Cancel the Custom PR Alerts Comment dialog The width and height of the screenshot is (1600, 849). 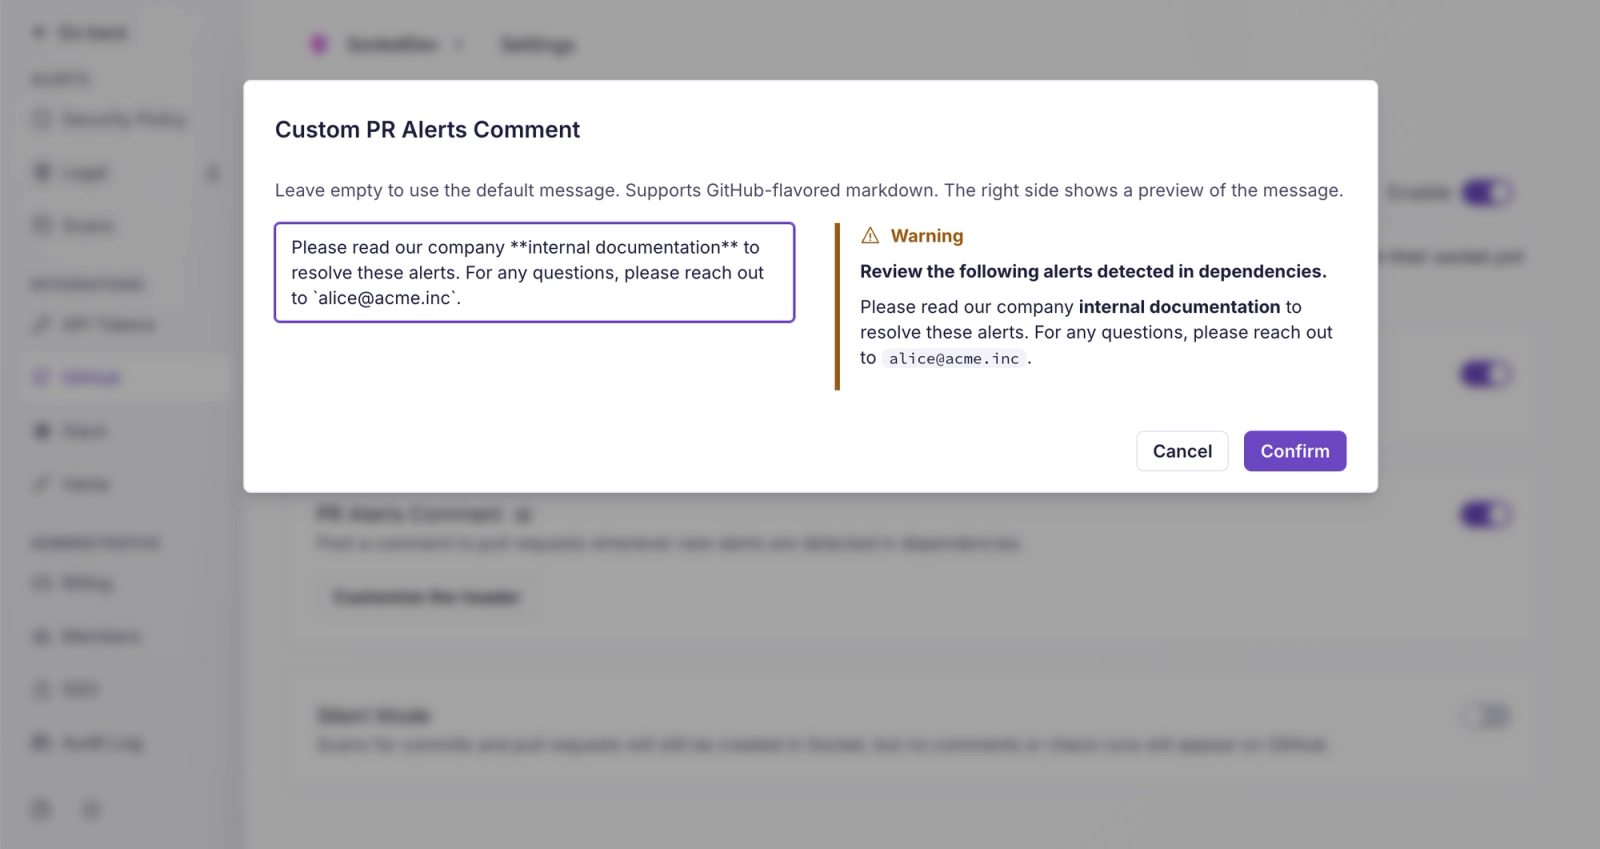pyautogui.click(x=1182, y=451)
